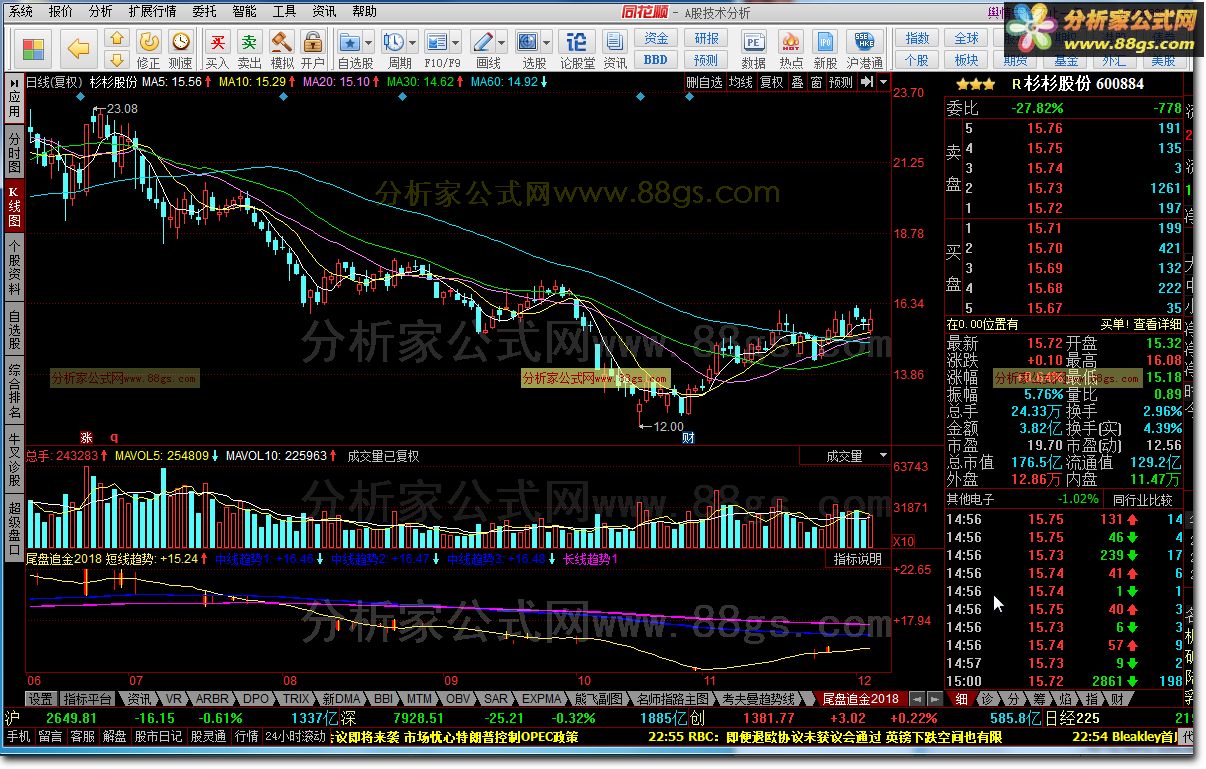This screenshot has height=769, width=1206.
Task: Click the X10 volume scale label
Action: (903, 541)
